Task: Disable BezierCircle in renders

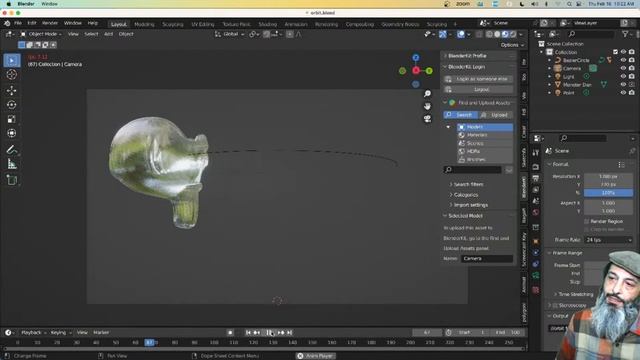Action: tap(632, 60)
